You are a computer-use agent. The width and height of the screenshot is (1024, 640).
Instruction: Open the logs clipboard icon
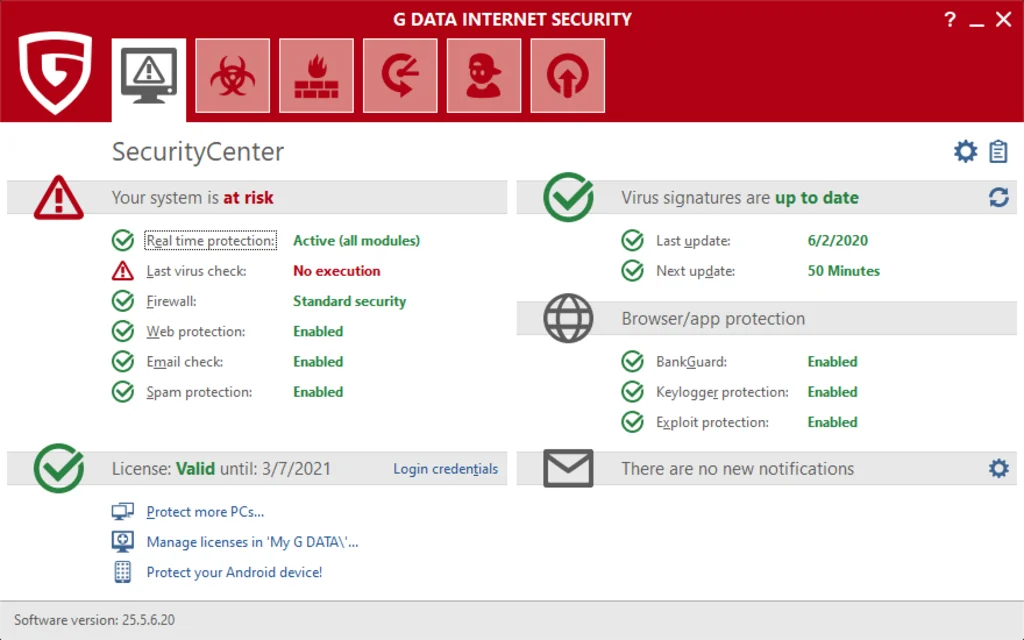tap(998, 151)
